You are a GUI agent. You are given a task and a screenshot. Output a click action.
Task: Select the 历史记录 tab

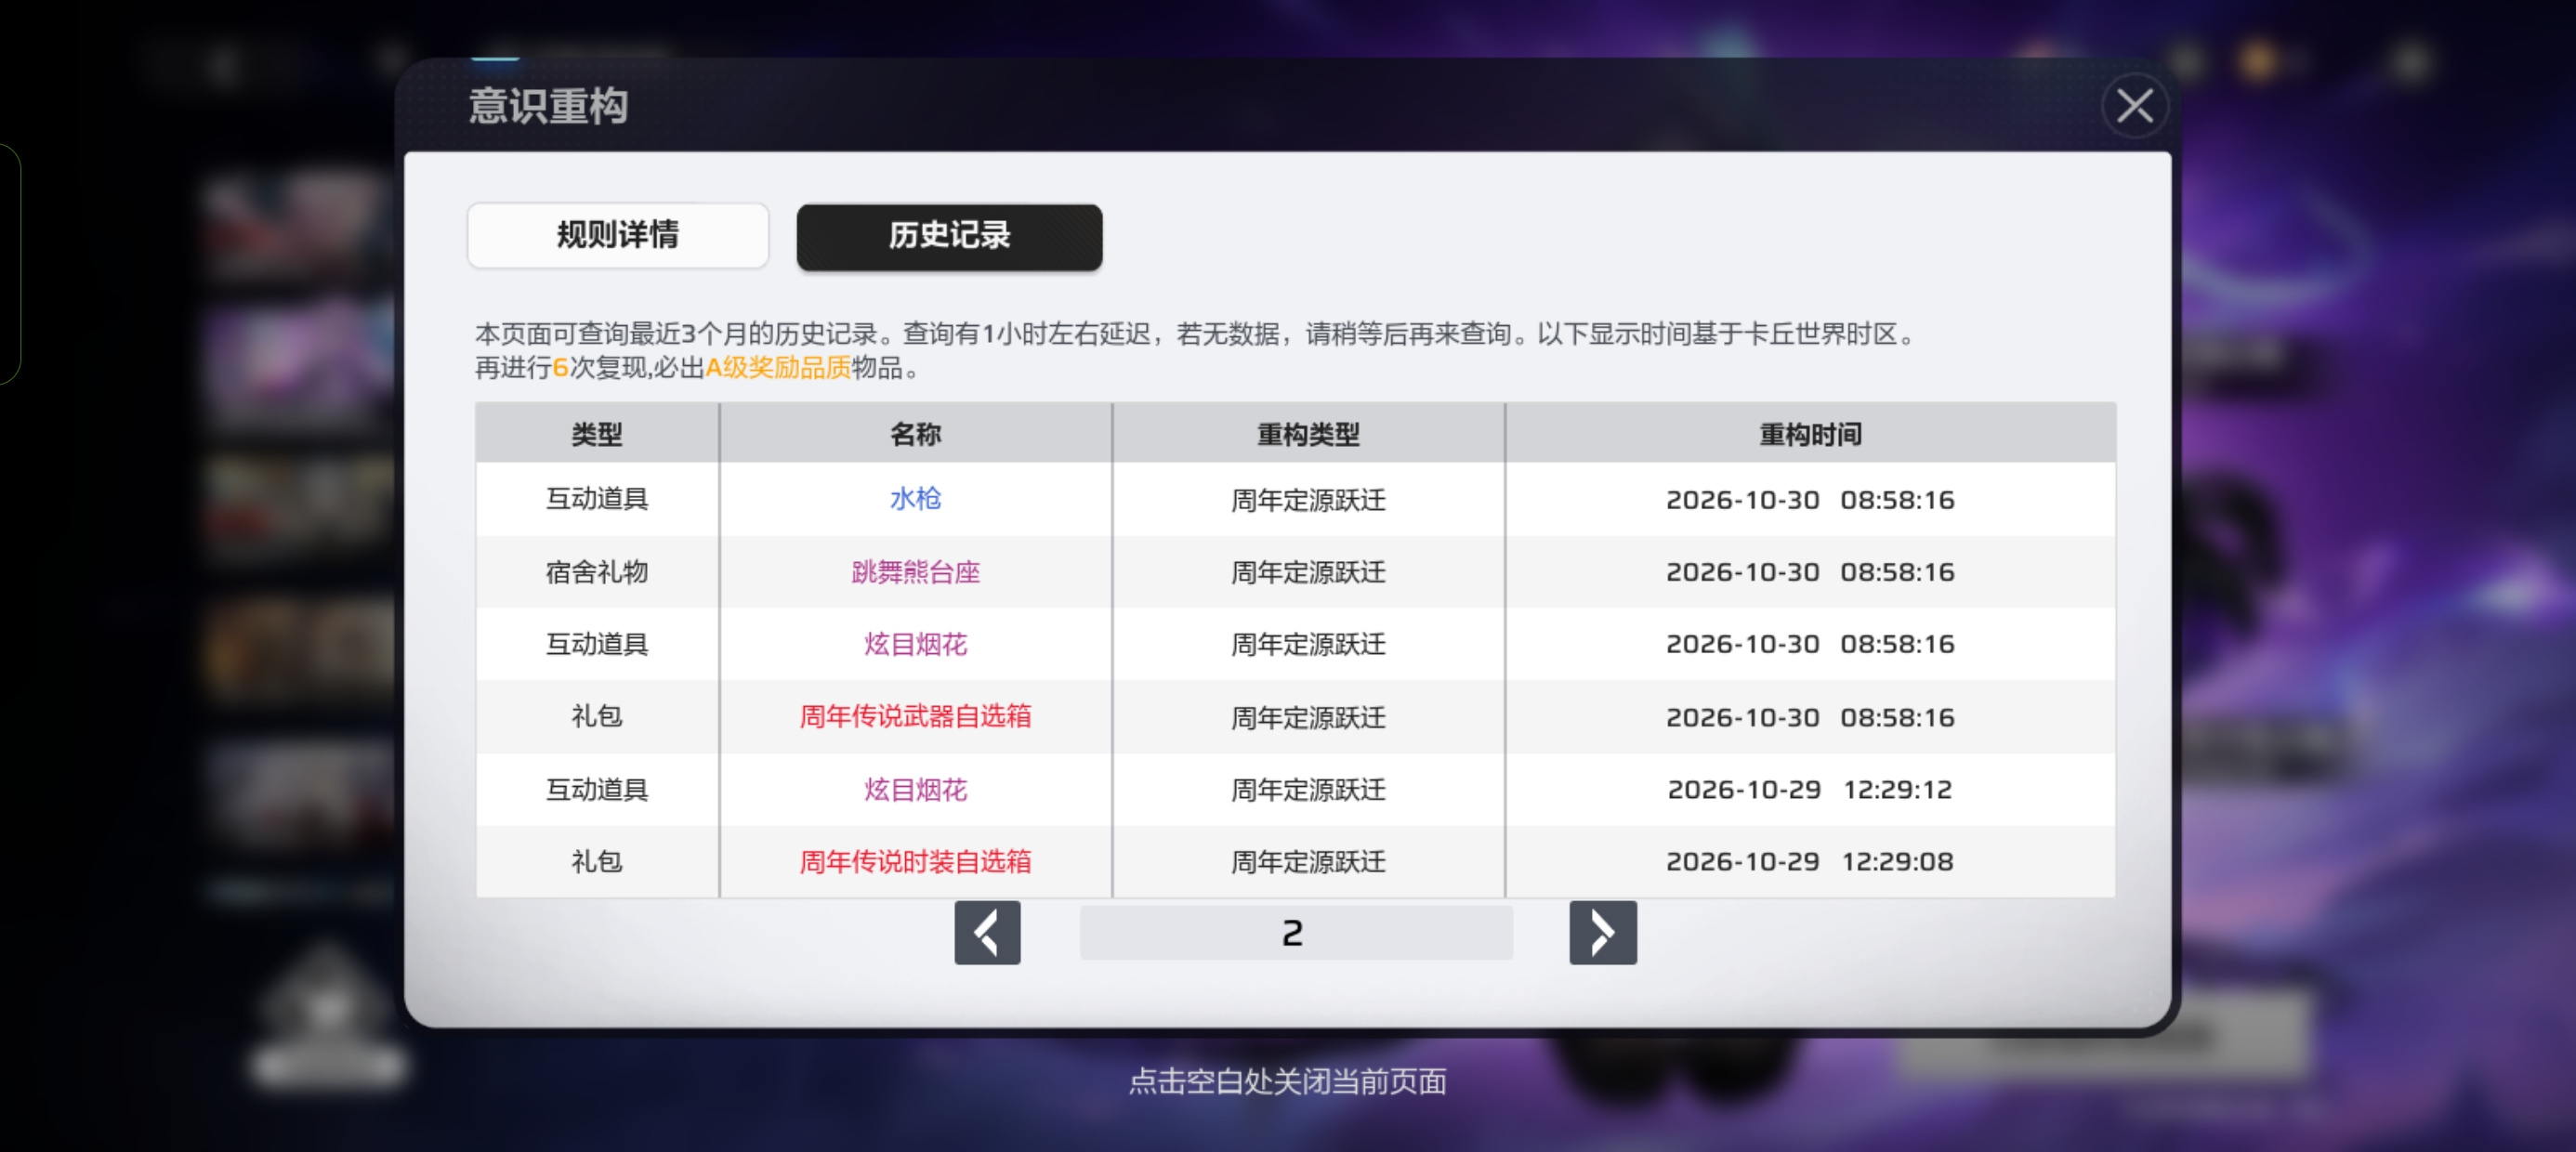949,236
